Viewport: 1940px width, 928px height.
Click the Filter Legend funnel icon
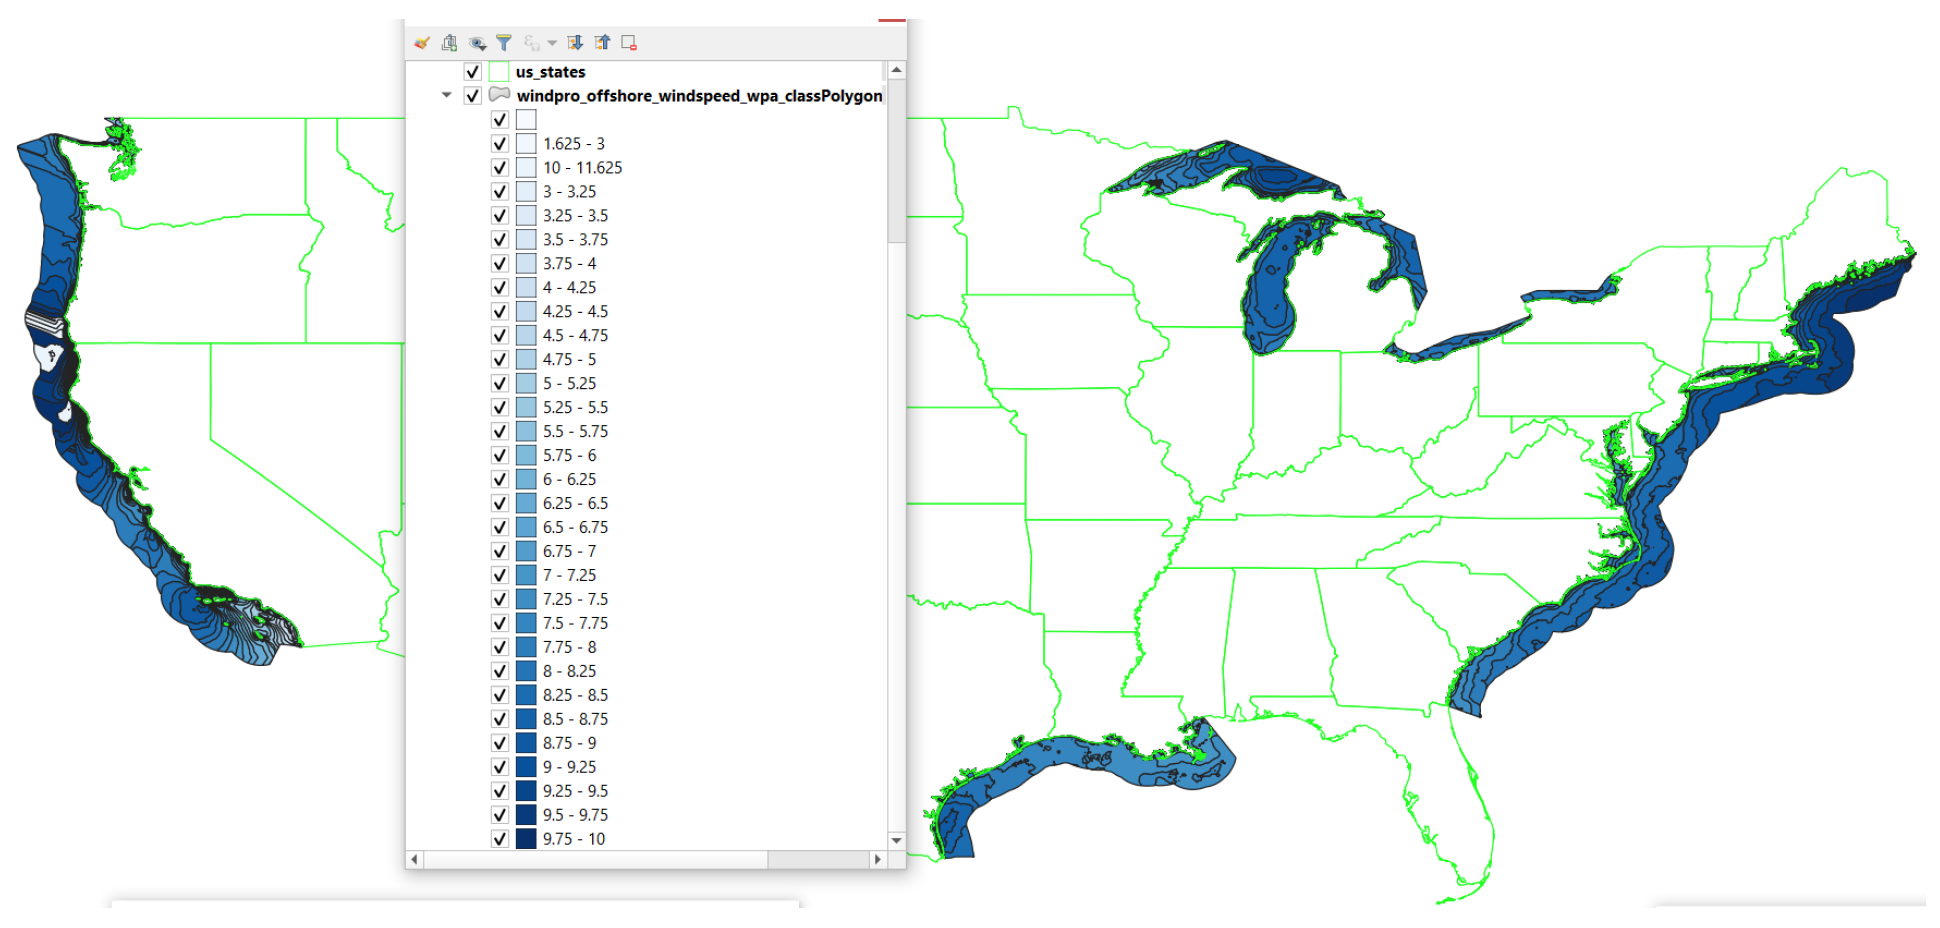click(504, 43)
